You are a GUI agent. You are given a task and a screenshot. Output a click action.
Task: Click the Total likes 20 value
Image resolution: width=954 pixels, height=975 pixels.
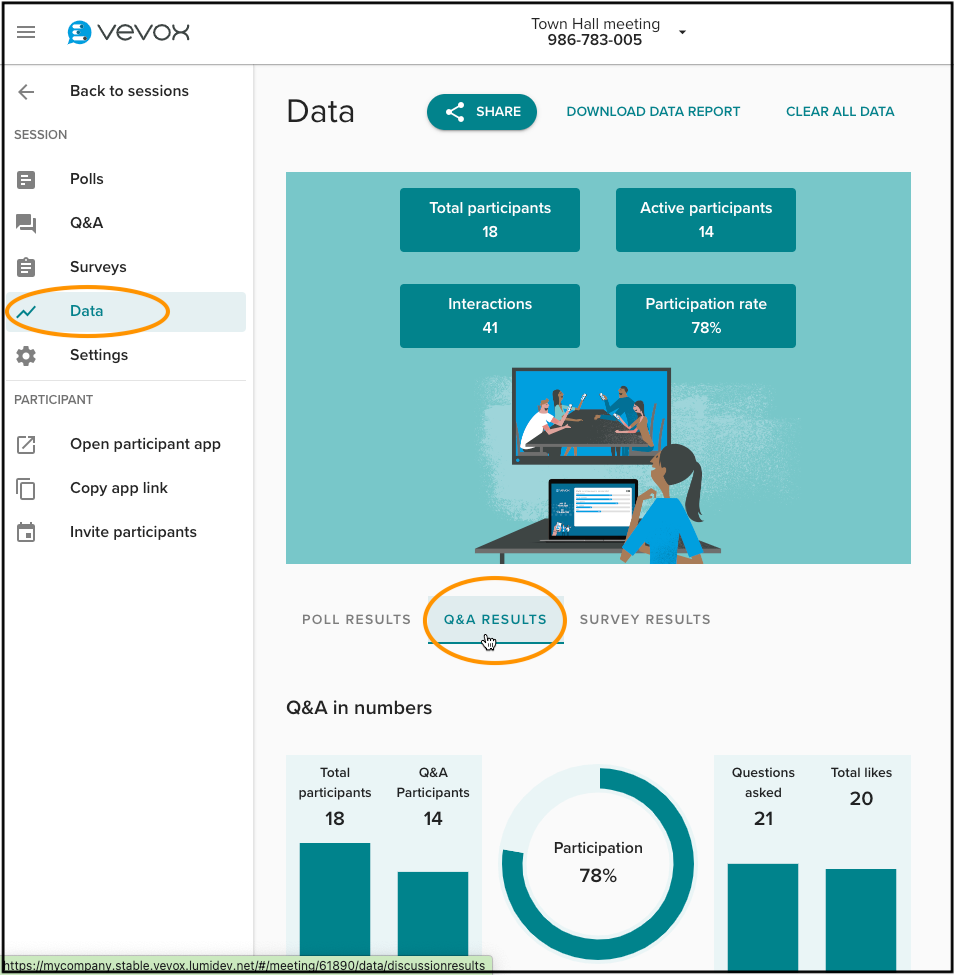pyautogui.click(x=861, y=798)
